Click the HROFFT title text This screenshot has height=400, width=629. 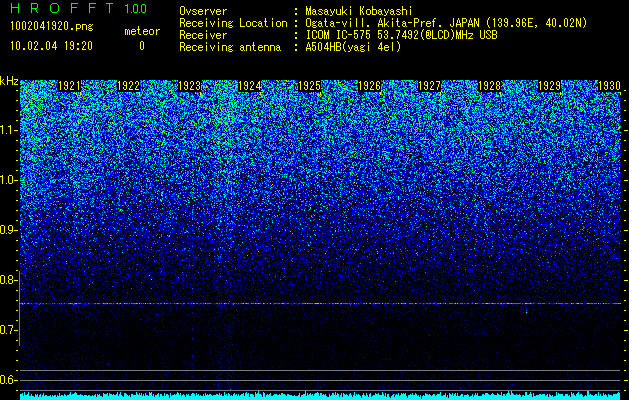62,8
